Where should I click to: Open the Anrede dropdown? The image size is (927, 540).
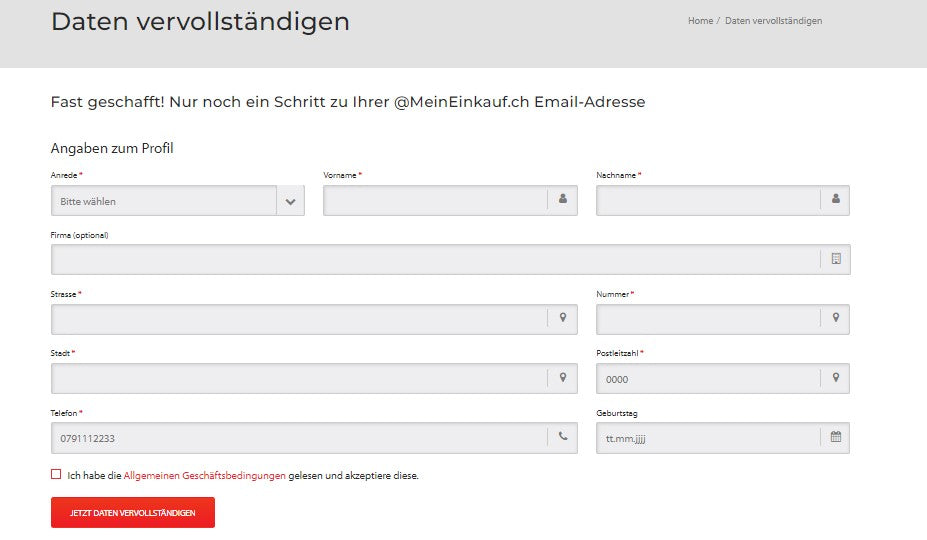[165, 201]
